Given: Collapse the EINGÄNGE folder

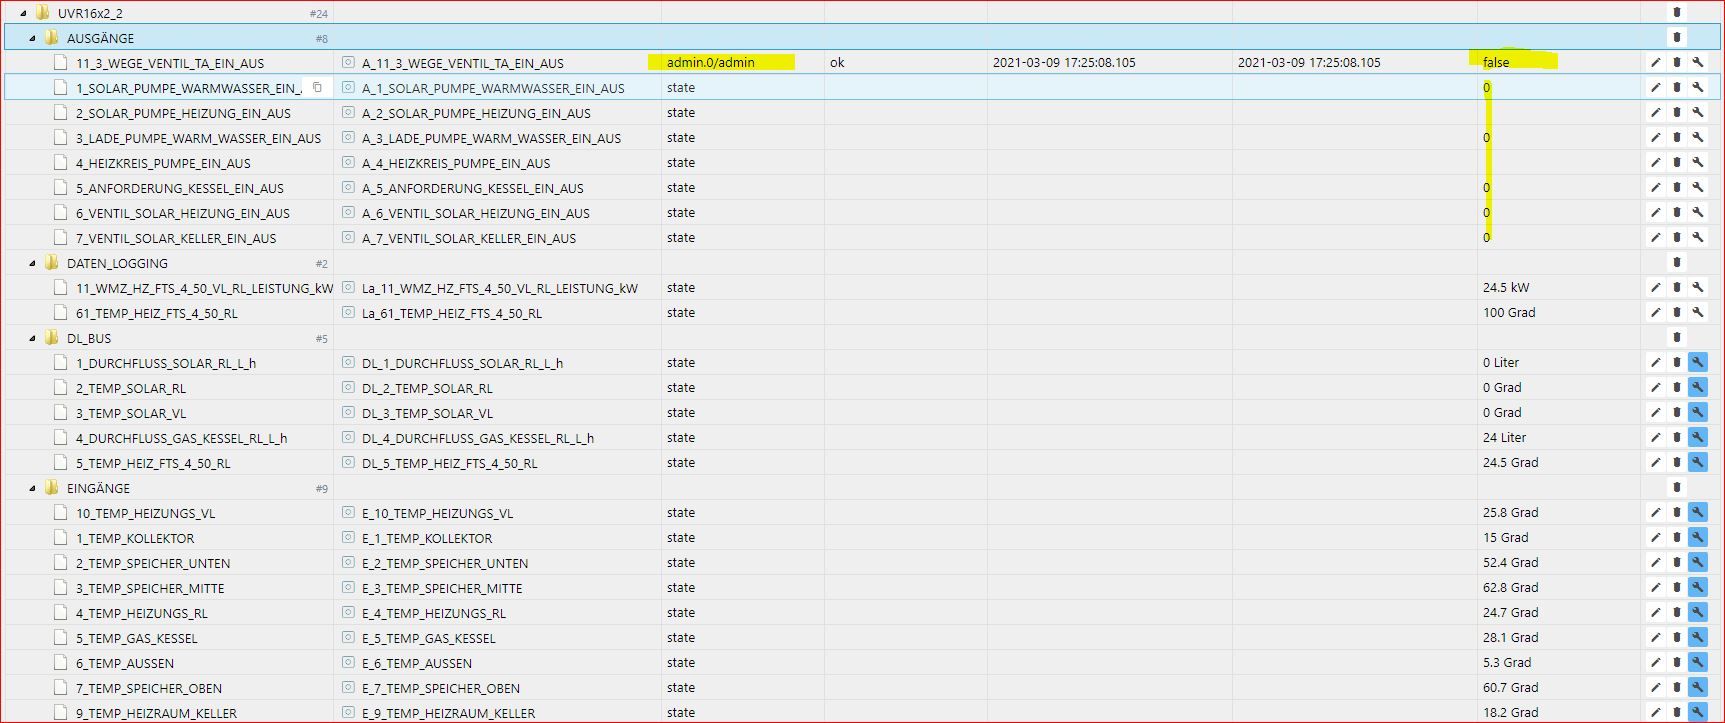Looking at the screenshot, I should coord(32,488).
